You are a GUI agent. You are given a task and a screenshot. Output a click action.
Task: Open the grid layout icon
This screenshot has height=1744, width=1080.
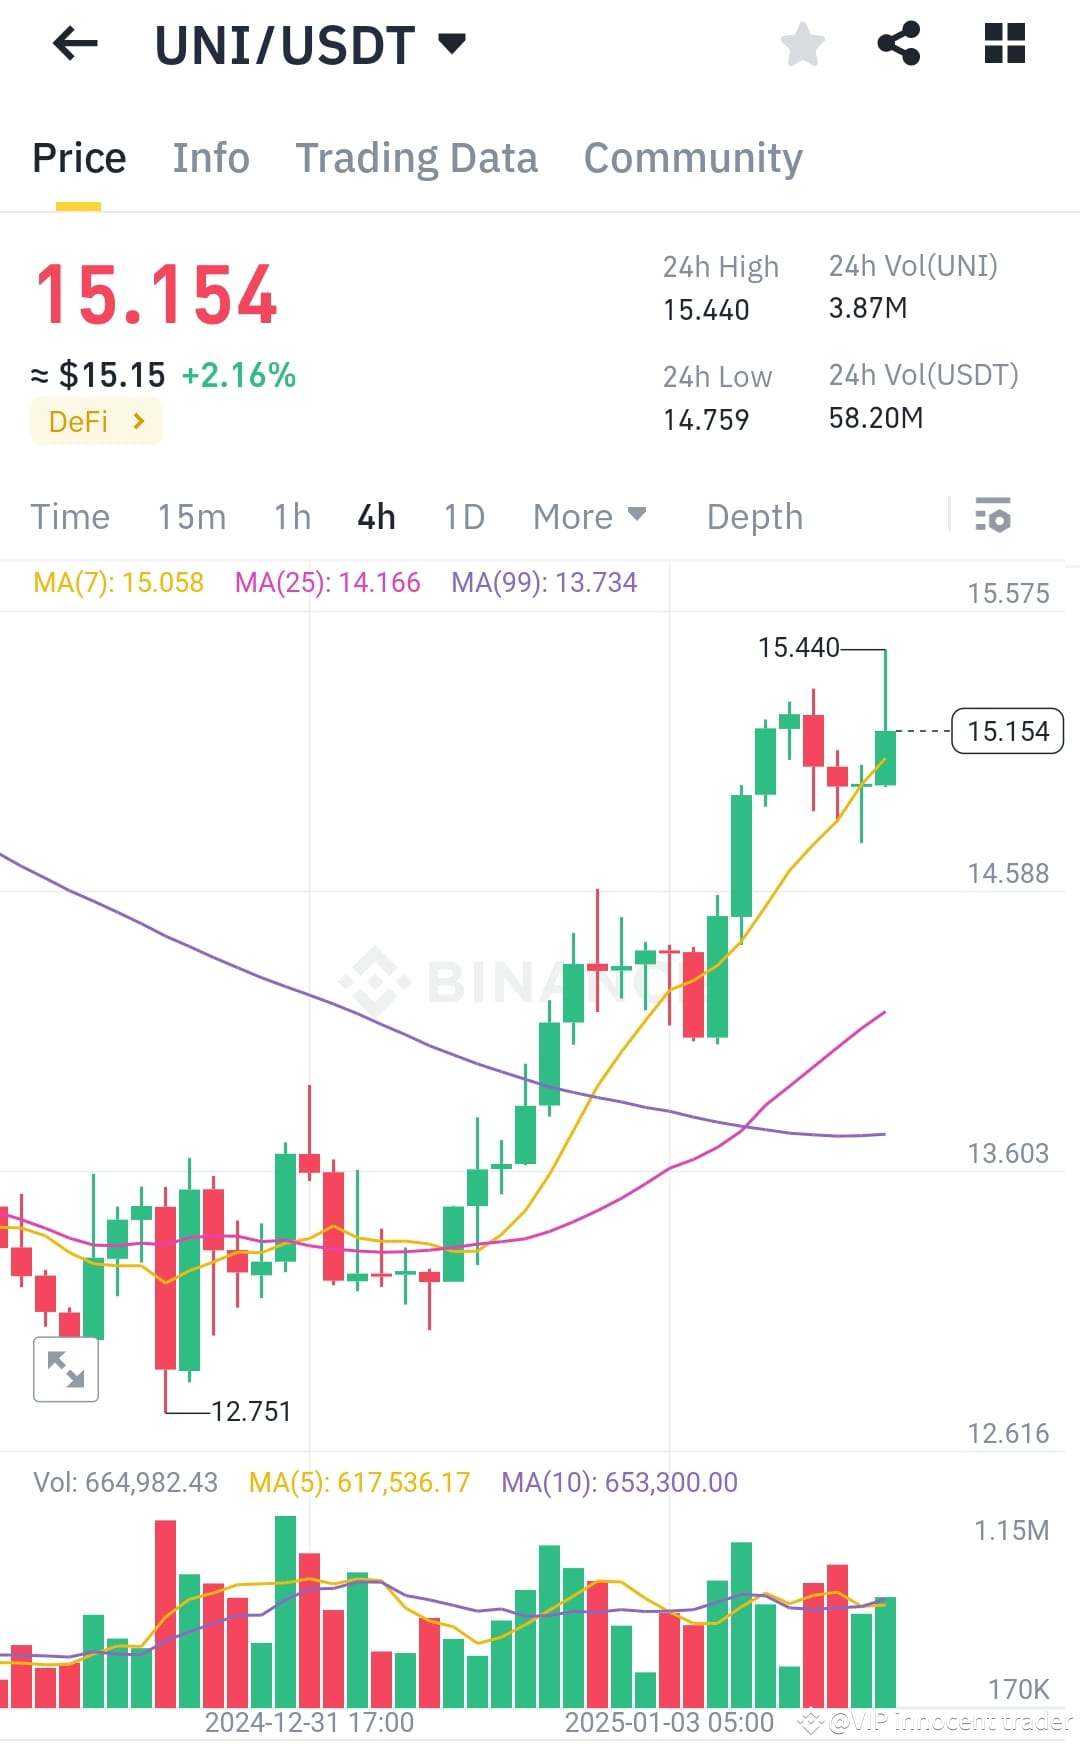tap(1003, 44)
